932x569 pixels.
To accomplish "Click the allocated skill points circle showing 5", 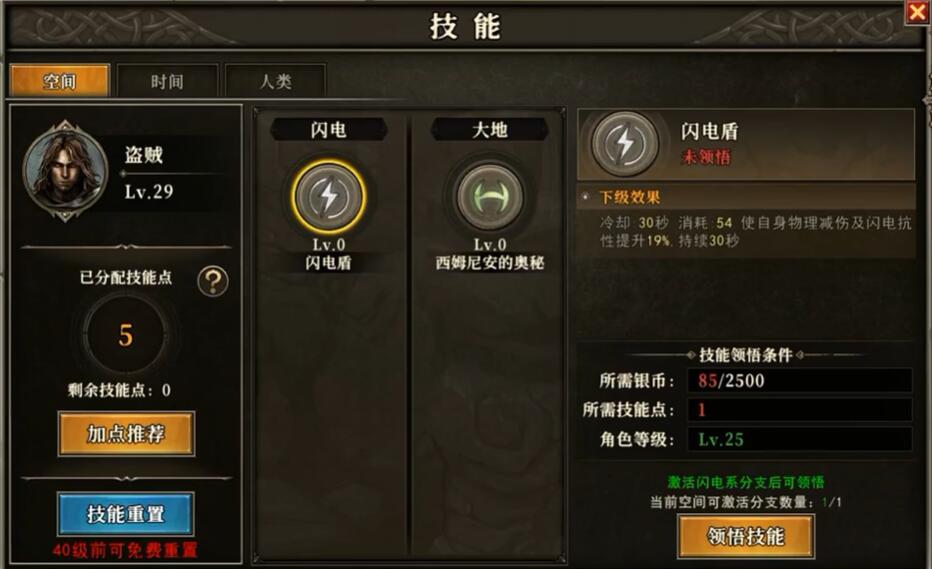I will (x=125, y=335).
